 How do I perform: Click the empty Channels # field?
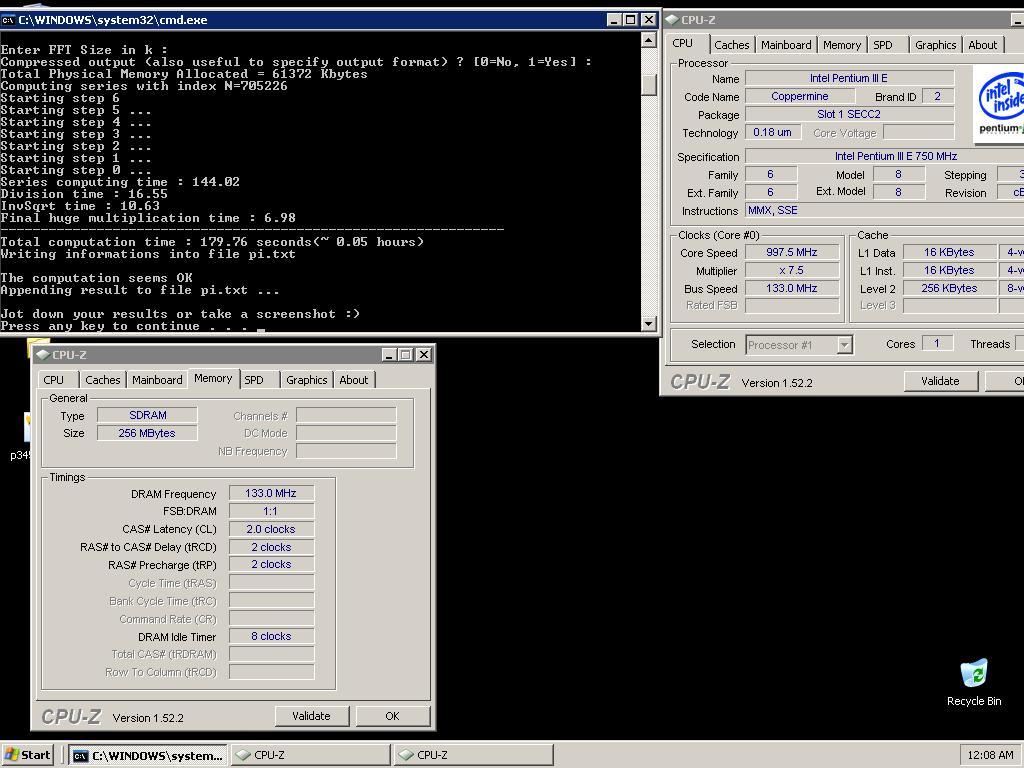(x=346, y=415)
